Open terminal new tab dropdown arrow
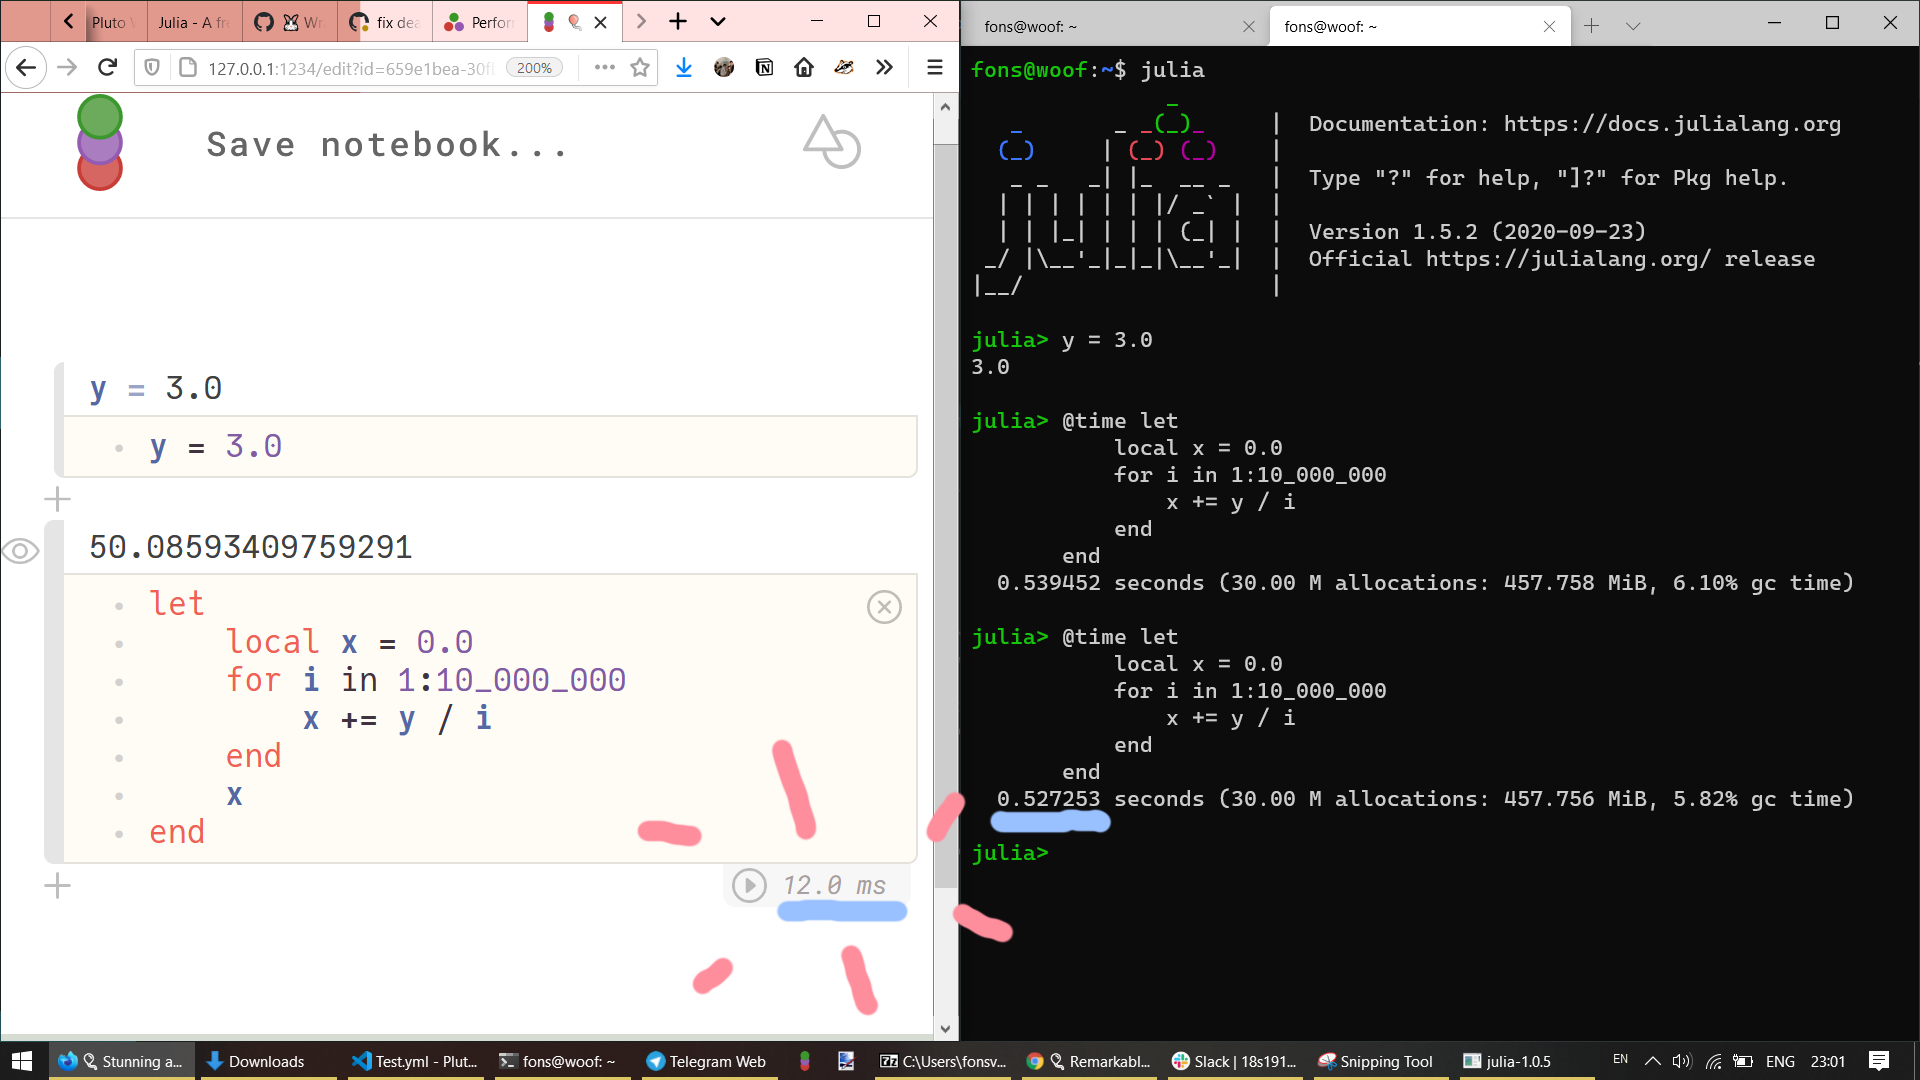The width and height of the screenshot is (1920, 1080). (1633, 26)
